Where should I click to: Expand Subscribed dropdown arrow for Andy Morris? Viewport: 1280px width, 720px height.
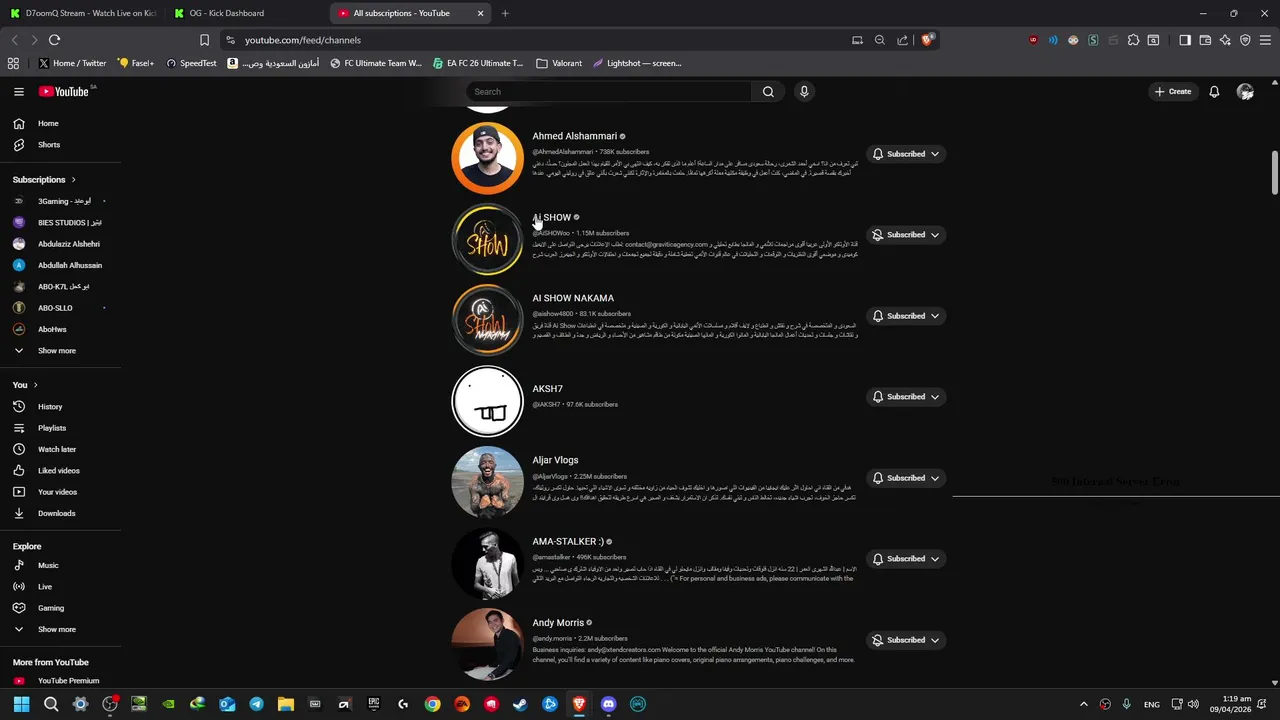coord(935,640)
